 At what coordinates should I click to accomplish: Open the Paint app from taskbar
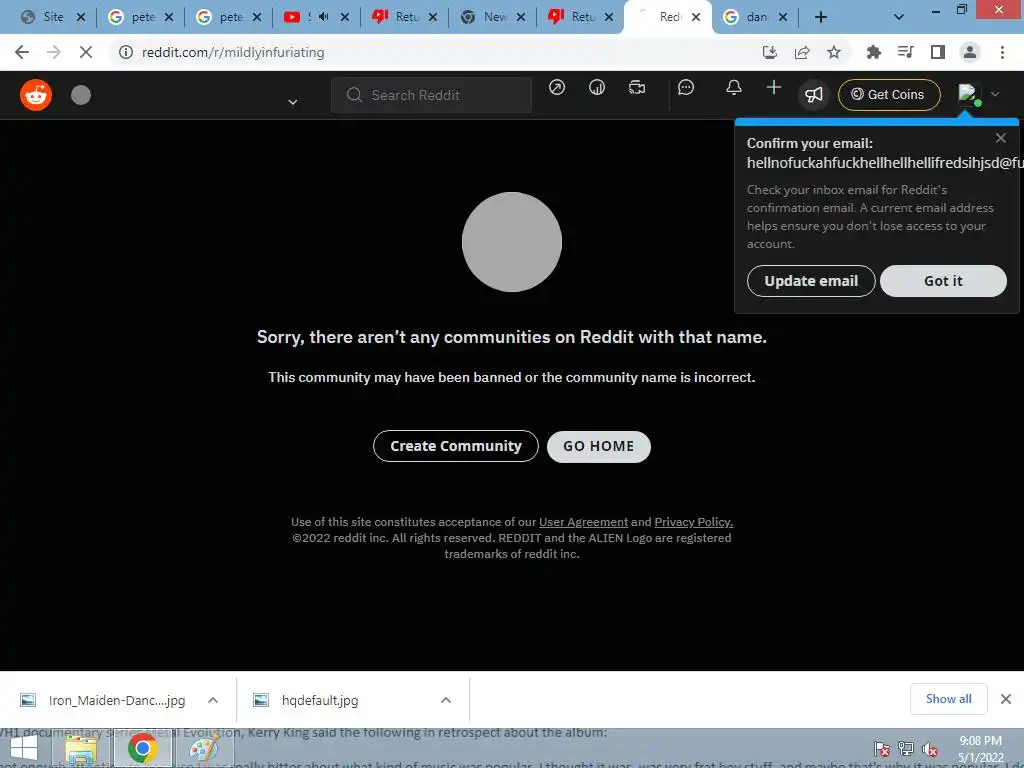pos(204,748)
